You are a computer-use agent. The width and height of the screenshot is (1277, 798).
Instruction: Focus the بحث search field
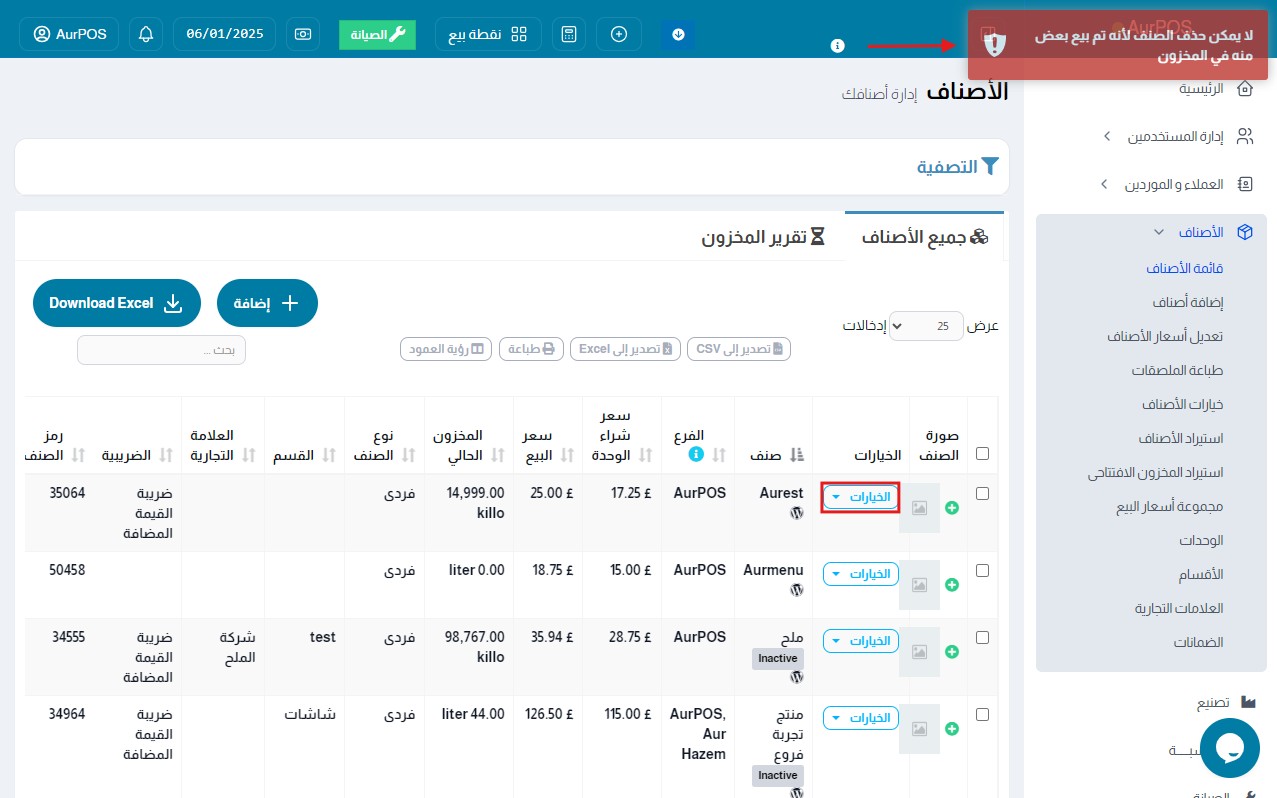161,350
